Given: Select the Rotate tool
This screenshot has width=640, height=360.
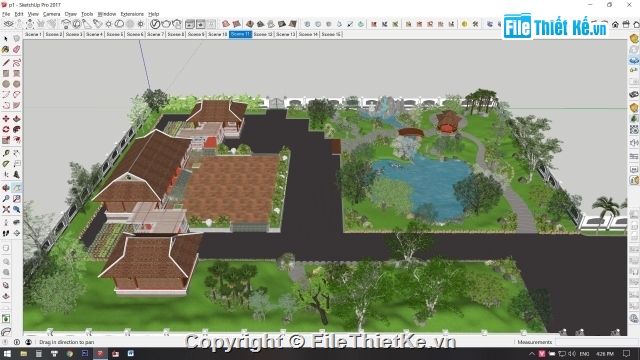Looking at the screenshot, I should (6, 129).
